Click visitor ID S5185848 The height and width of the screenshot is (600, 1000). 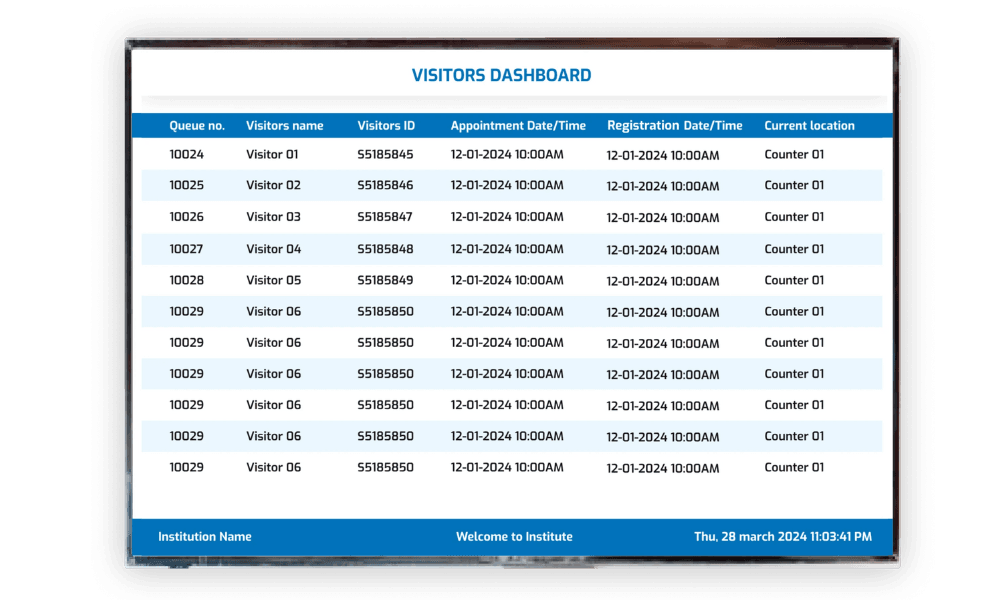click(x=385, y=249)
